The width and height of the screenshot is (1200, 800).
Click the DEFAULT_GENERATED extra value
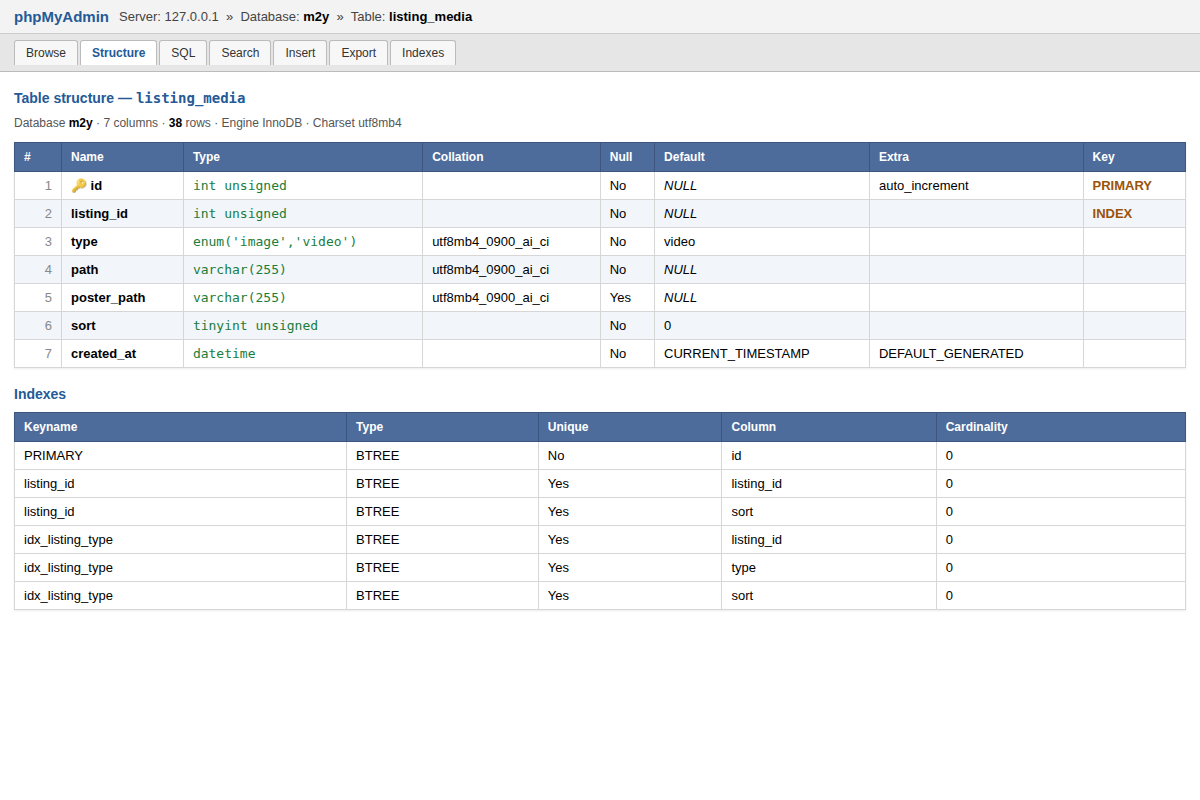951,354
